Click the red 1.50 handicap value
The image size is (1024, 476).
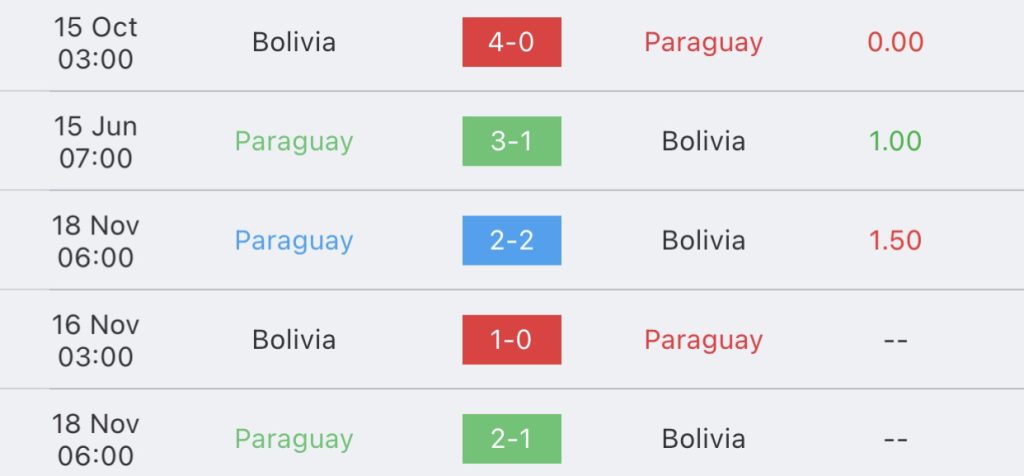point(895,241)
